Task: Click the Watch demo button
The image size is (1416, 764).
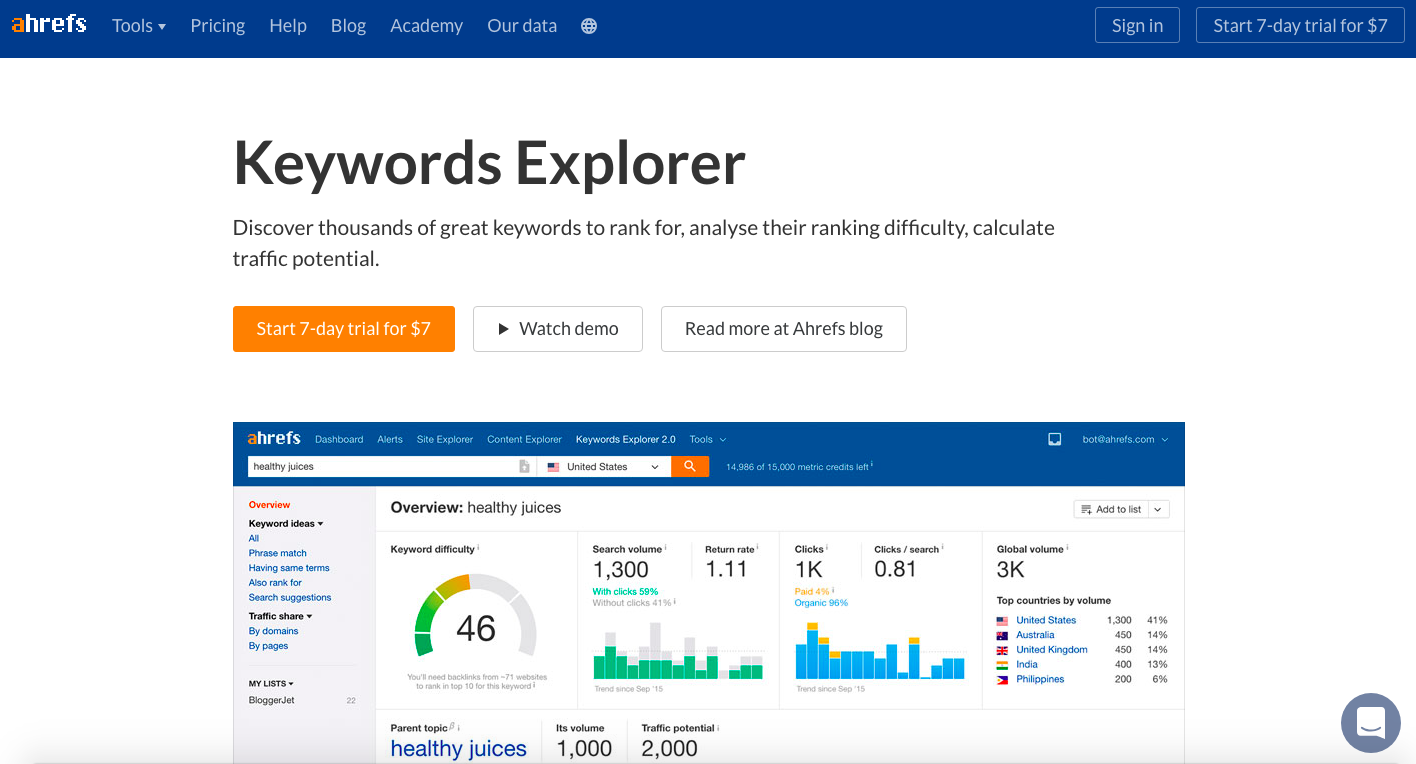Action: tap(558, 329)
